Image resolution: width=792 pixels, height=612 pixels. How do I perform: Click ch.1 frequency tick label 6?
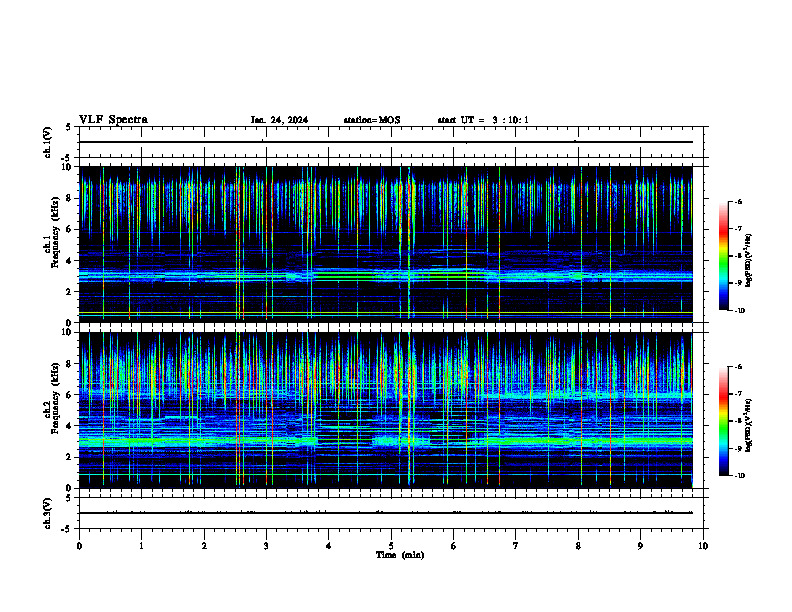pyautogui.click(x=69, y=229)
